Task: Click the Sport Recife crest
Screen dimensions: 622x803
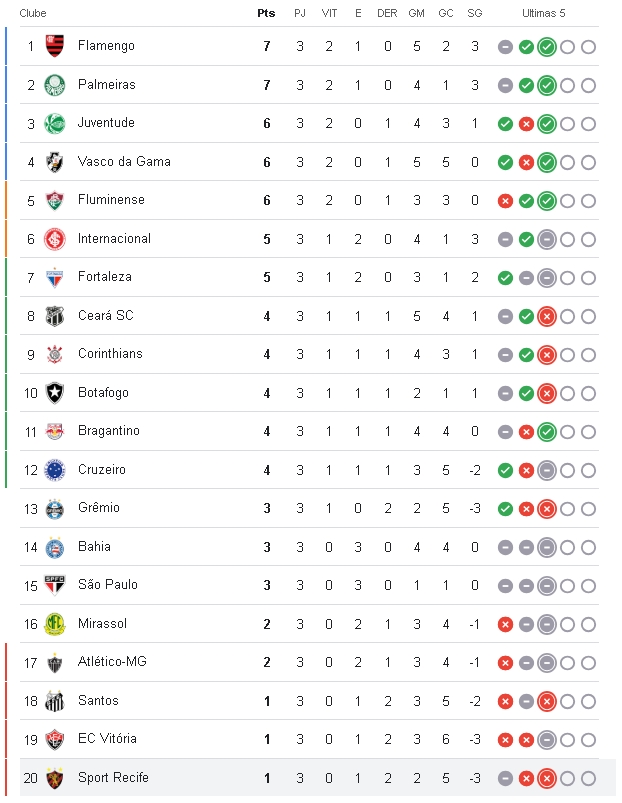Action: point(55,778)
